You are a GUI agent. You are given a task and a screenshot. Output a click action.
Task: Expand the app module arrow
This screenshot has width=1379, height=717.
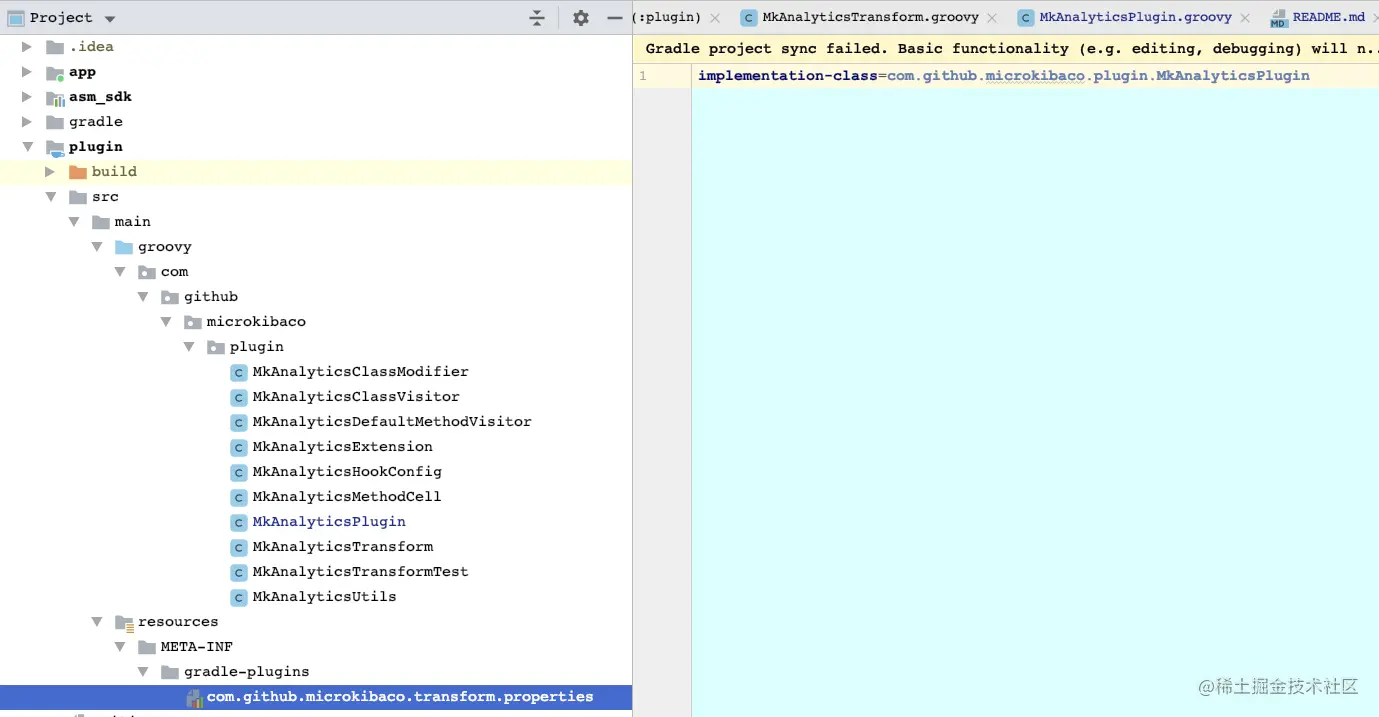[x=27, y=72]
